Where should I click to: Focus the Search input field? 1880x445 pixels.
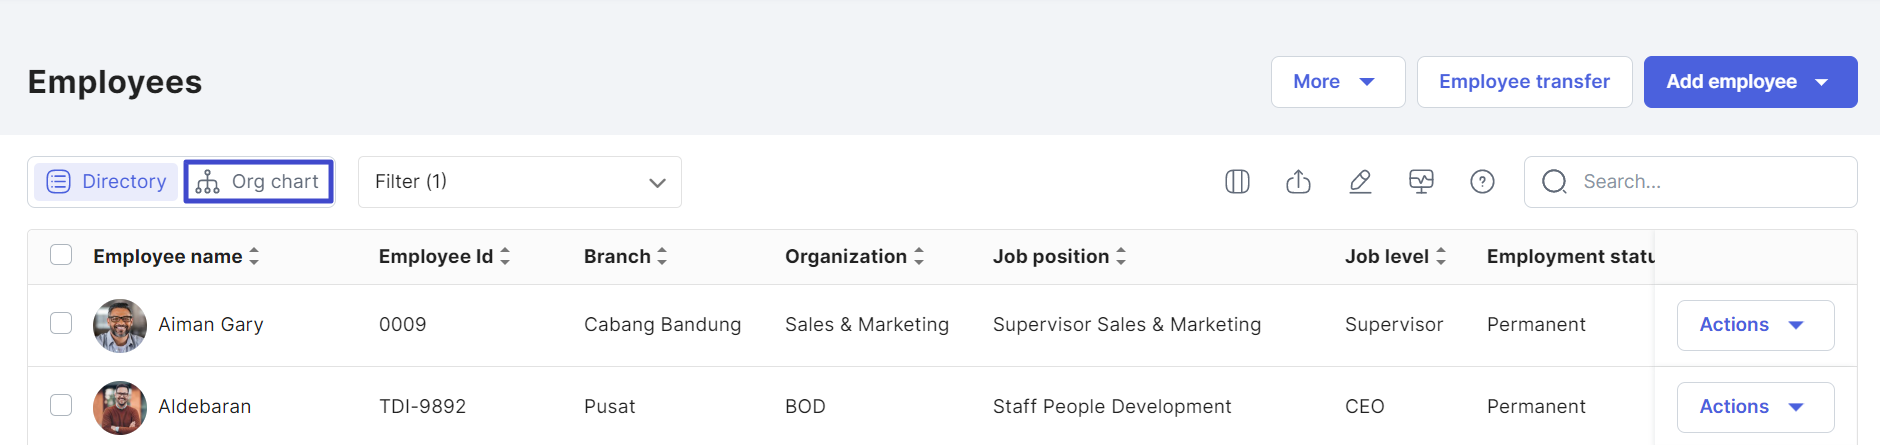[1690, 182]
